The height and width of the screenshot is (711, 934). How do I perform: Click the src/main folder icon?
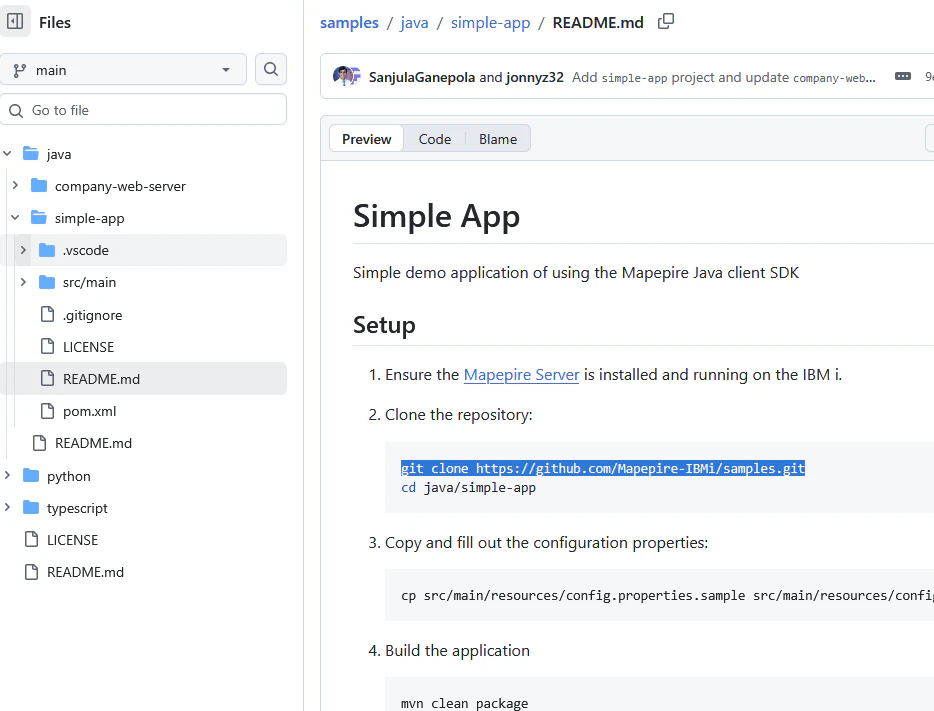click(47, 282)
